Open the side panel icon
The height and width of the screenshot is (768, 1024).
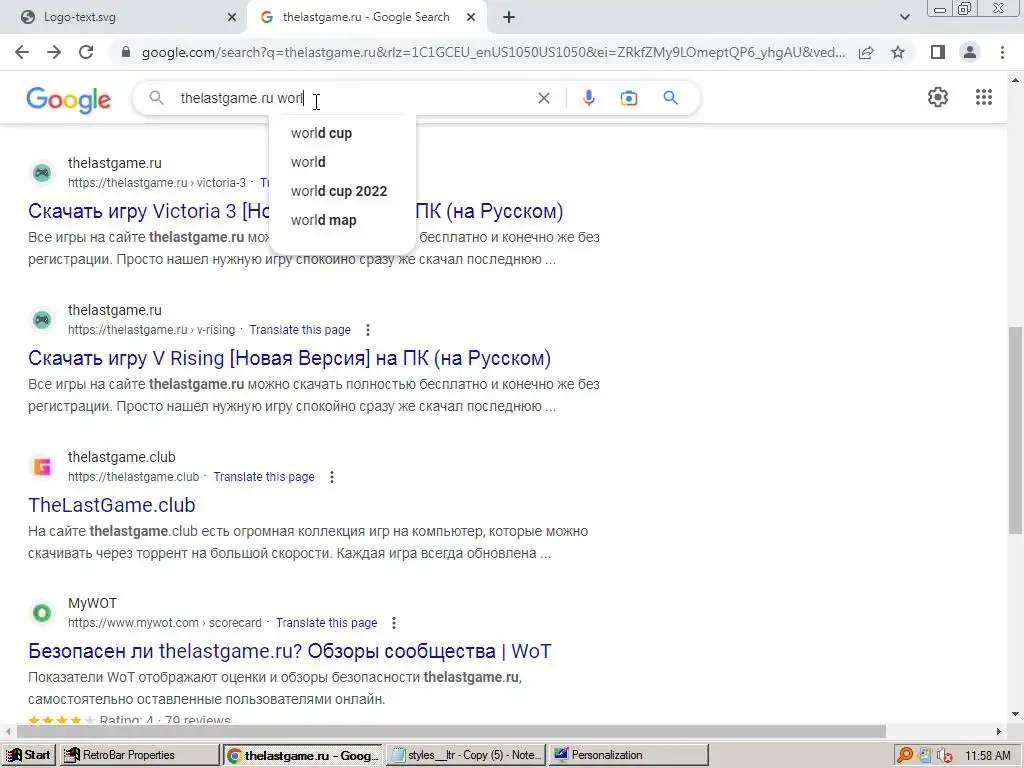(938, 52)
